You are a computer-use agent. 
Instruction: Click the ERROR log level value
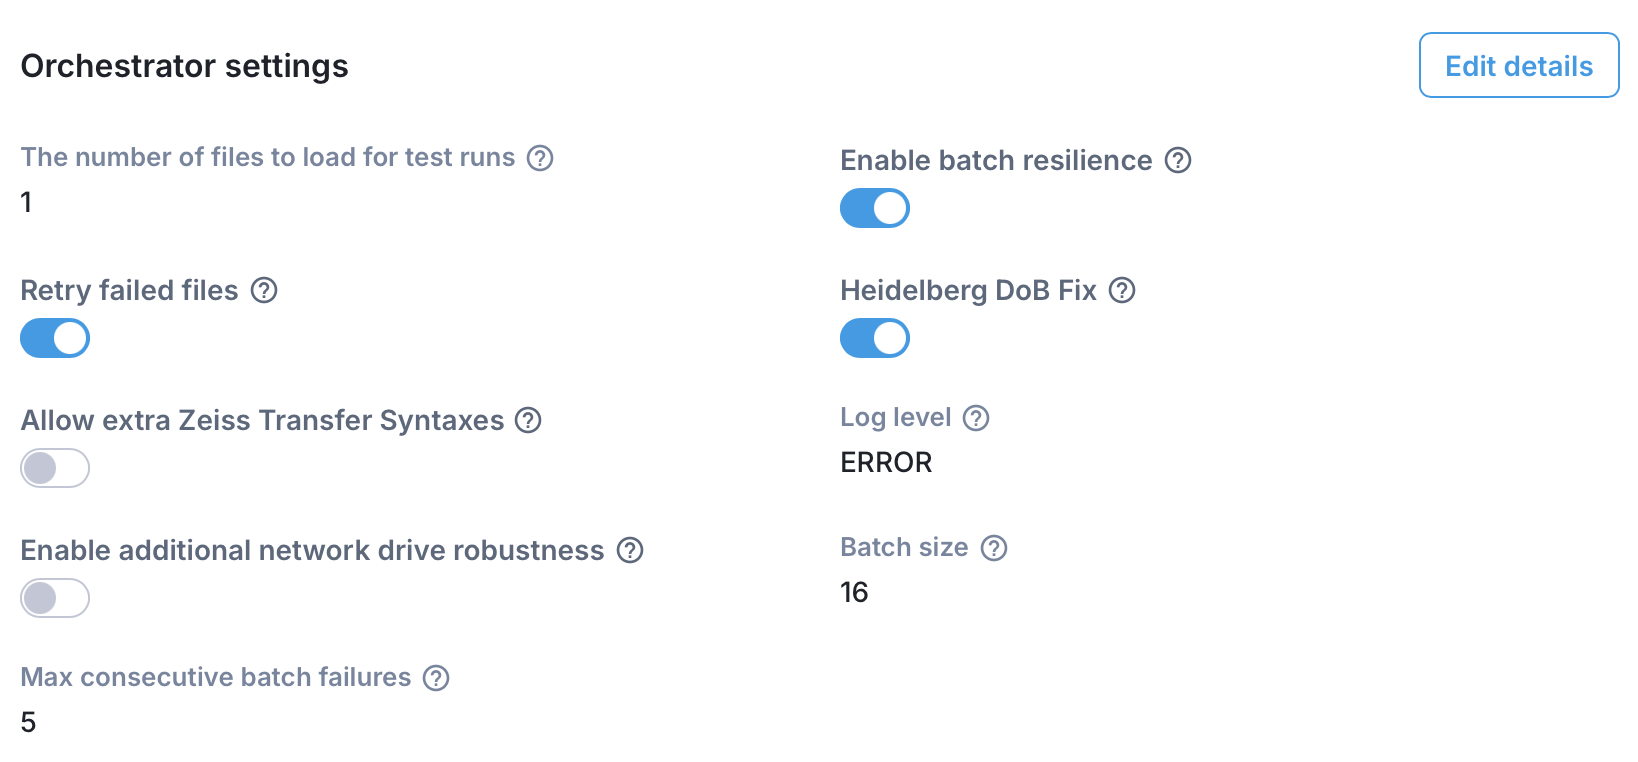pyautogui.click(x=886, y=462)
